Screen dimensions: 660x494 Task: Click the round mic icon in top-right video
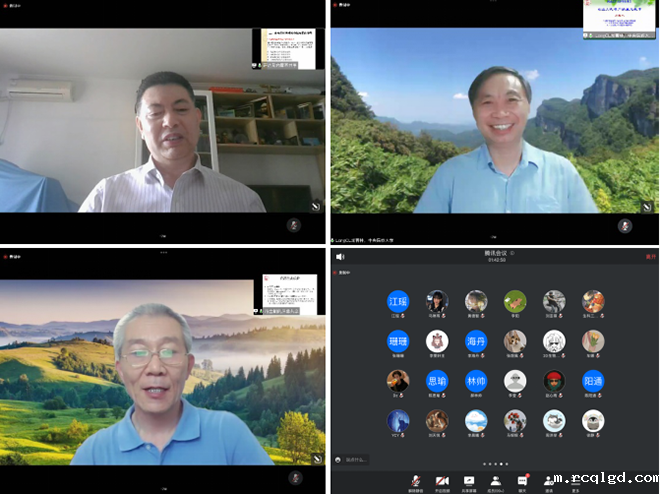(624, 225)
